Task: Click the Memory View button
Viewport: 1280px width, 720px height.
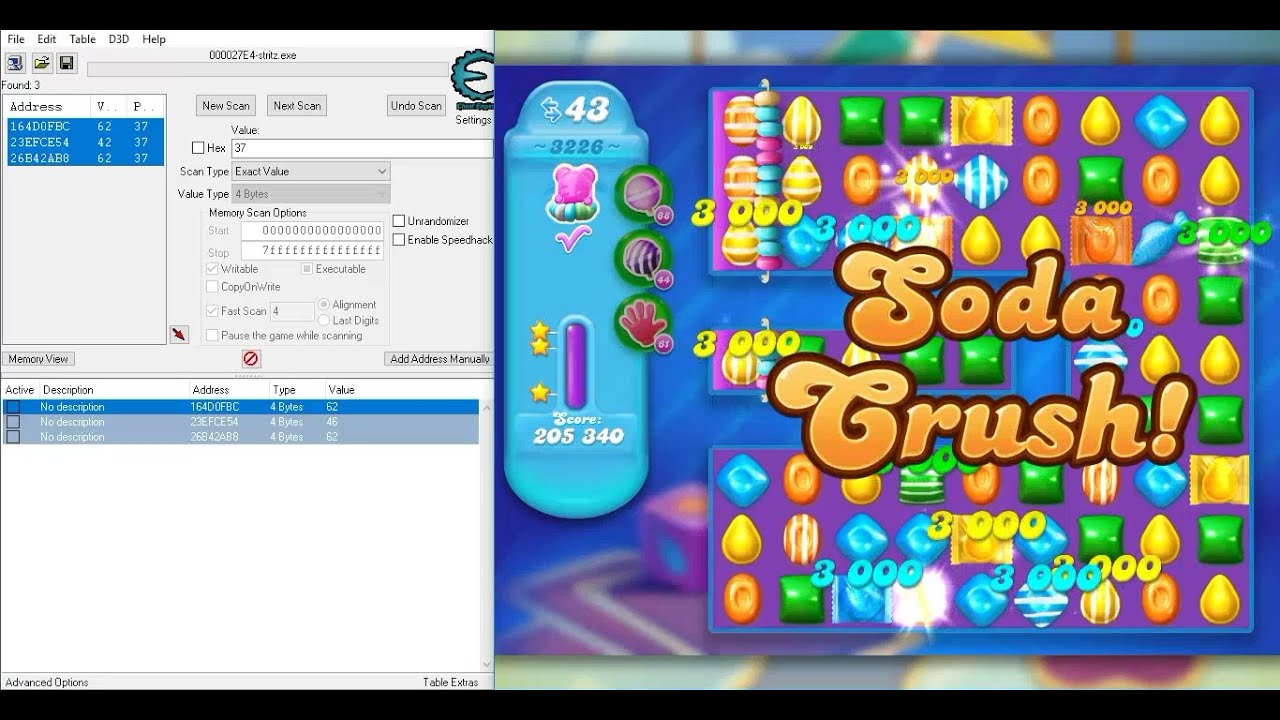Action: coord(39,359)
